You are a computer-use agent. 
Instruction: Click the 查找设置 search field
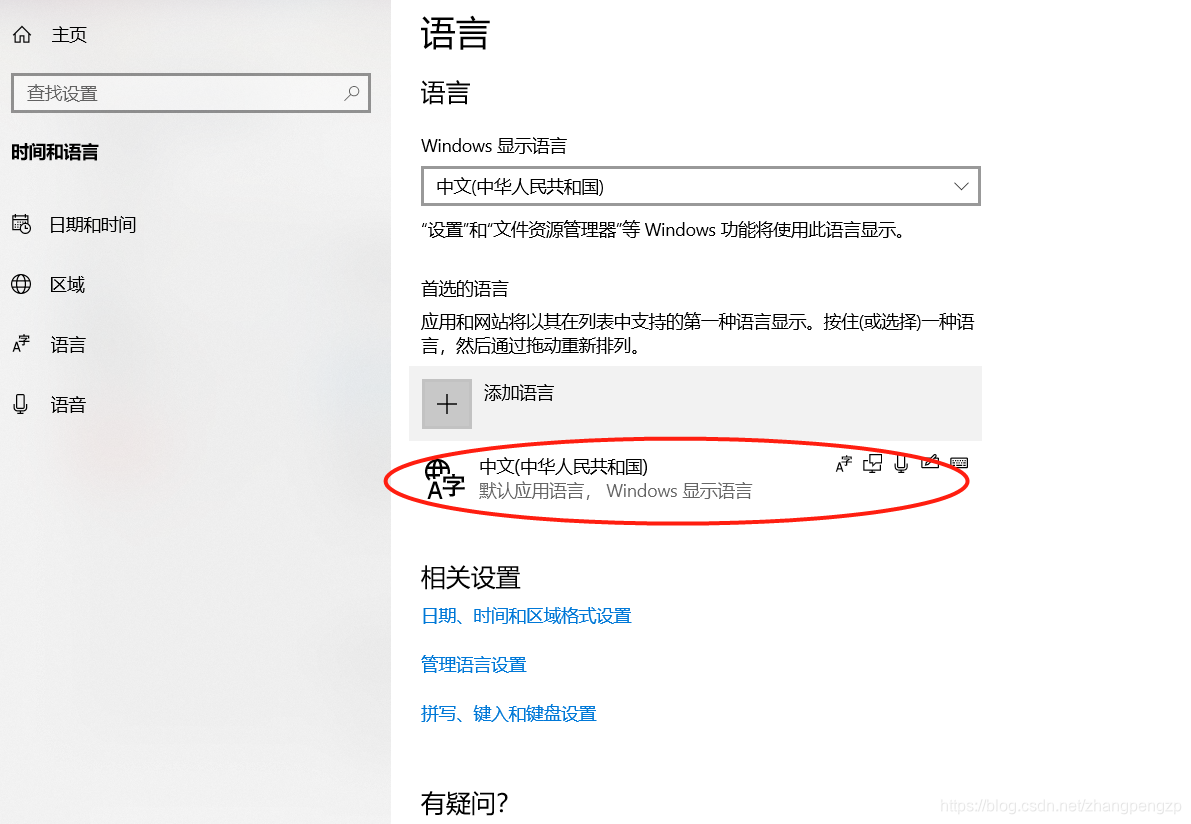click(x=191, y=93)
